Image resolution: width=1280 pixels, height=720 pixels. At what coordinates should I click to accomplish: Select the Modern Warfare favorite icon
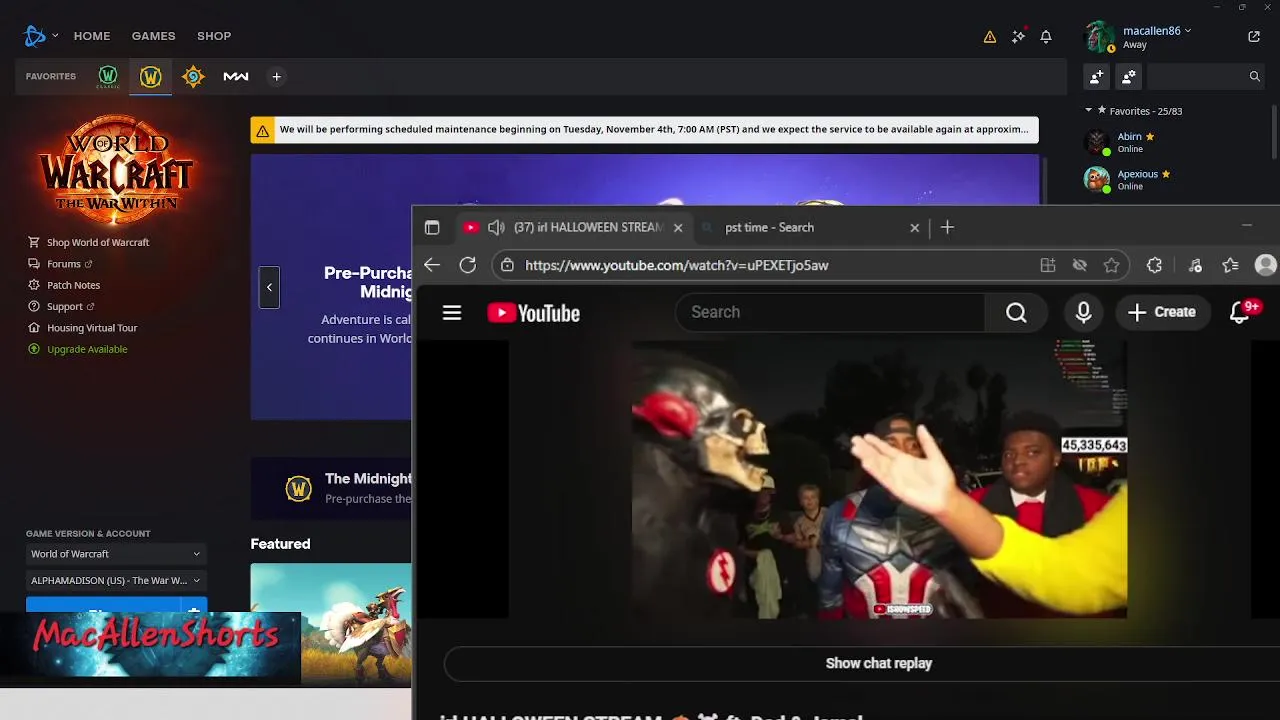pyautogui.click(x=236, y=77)
